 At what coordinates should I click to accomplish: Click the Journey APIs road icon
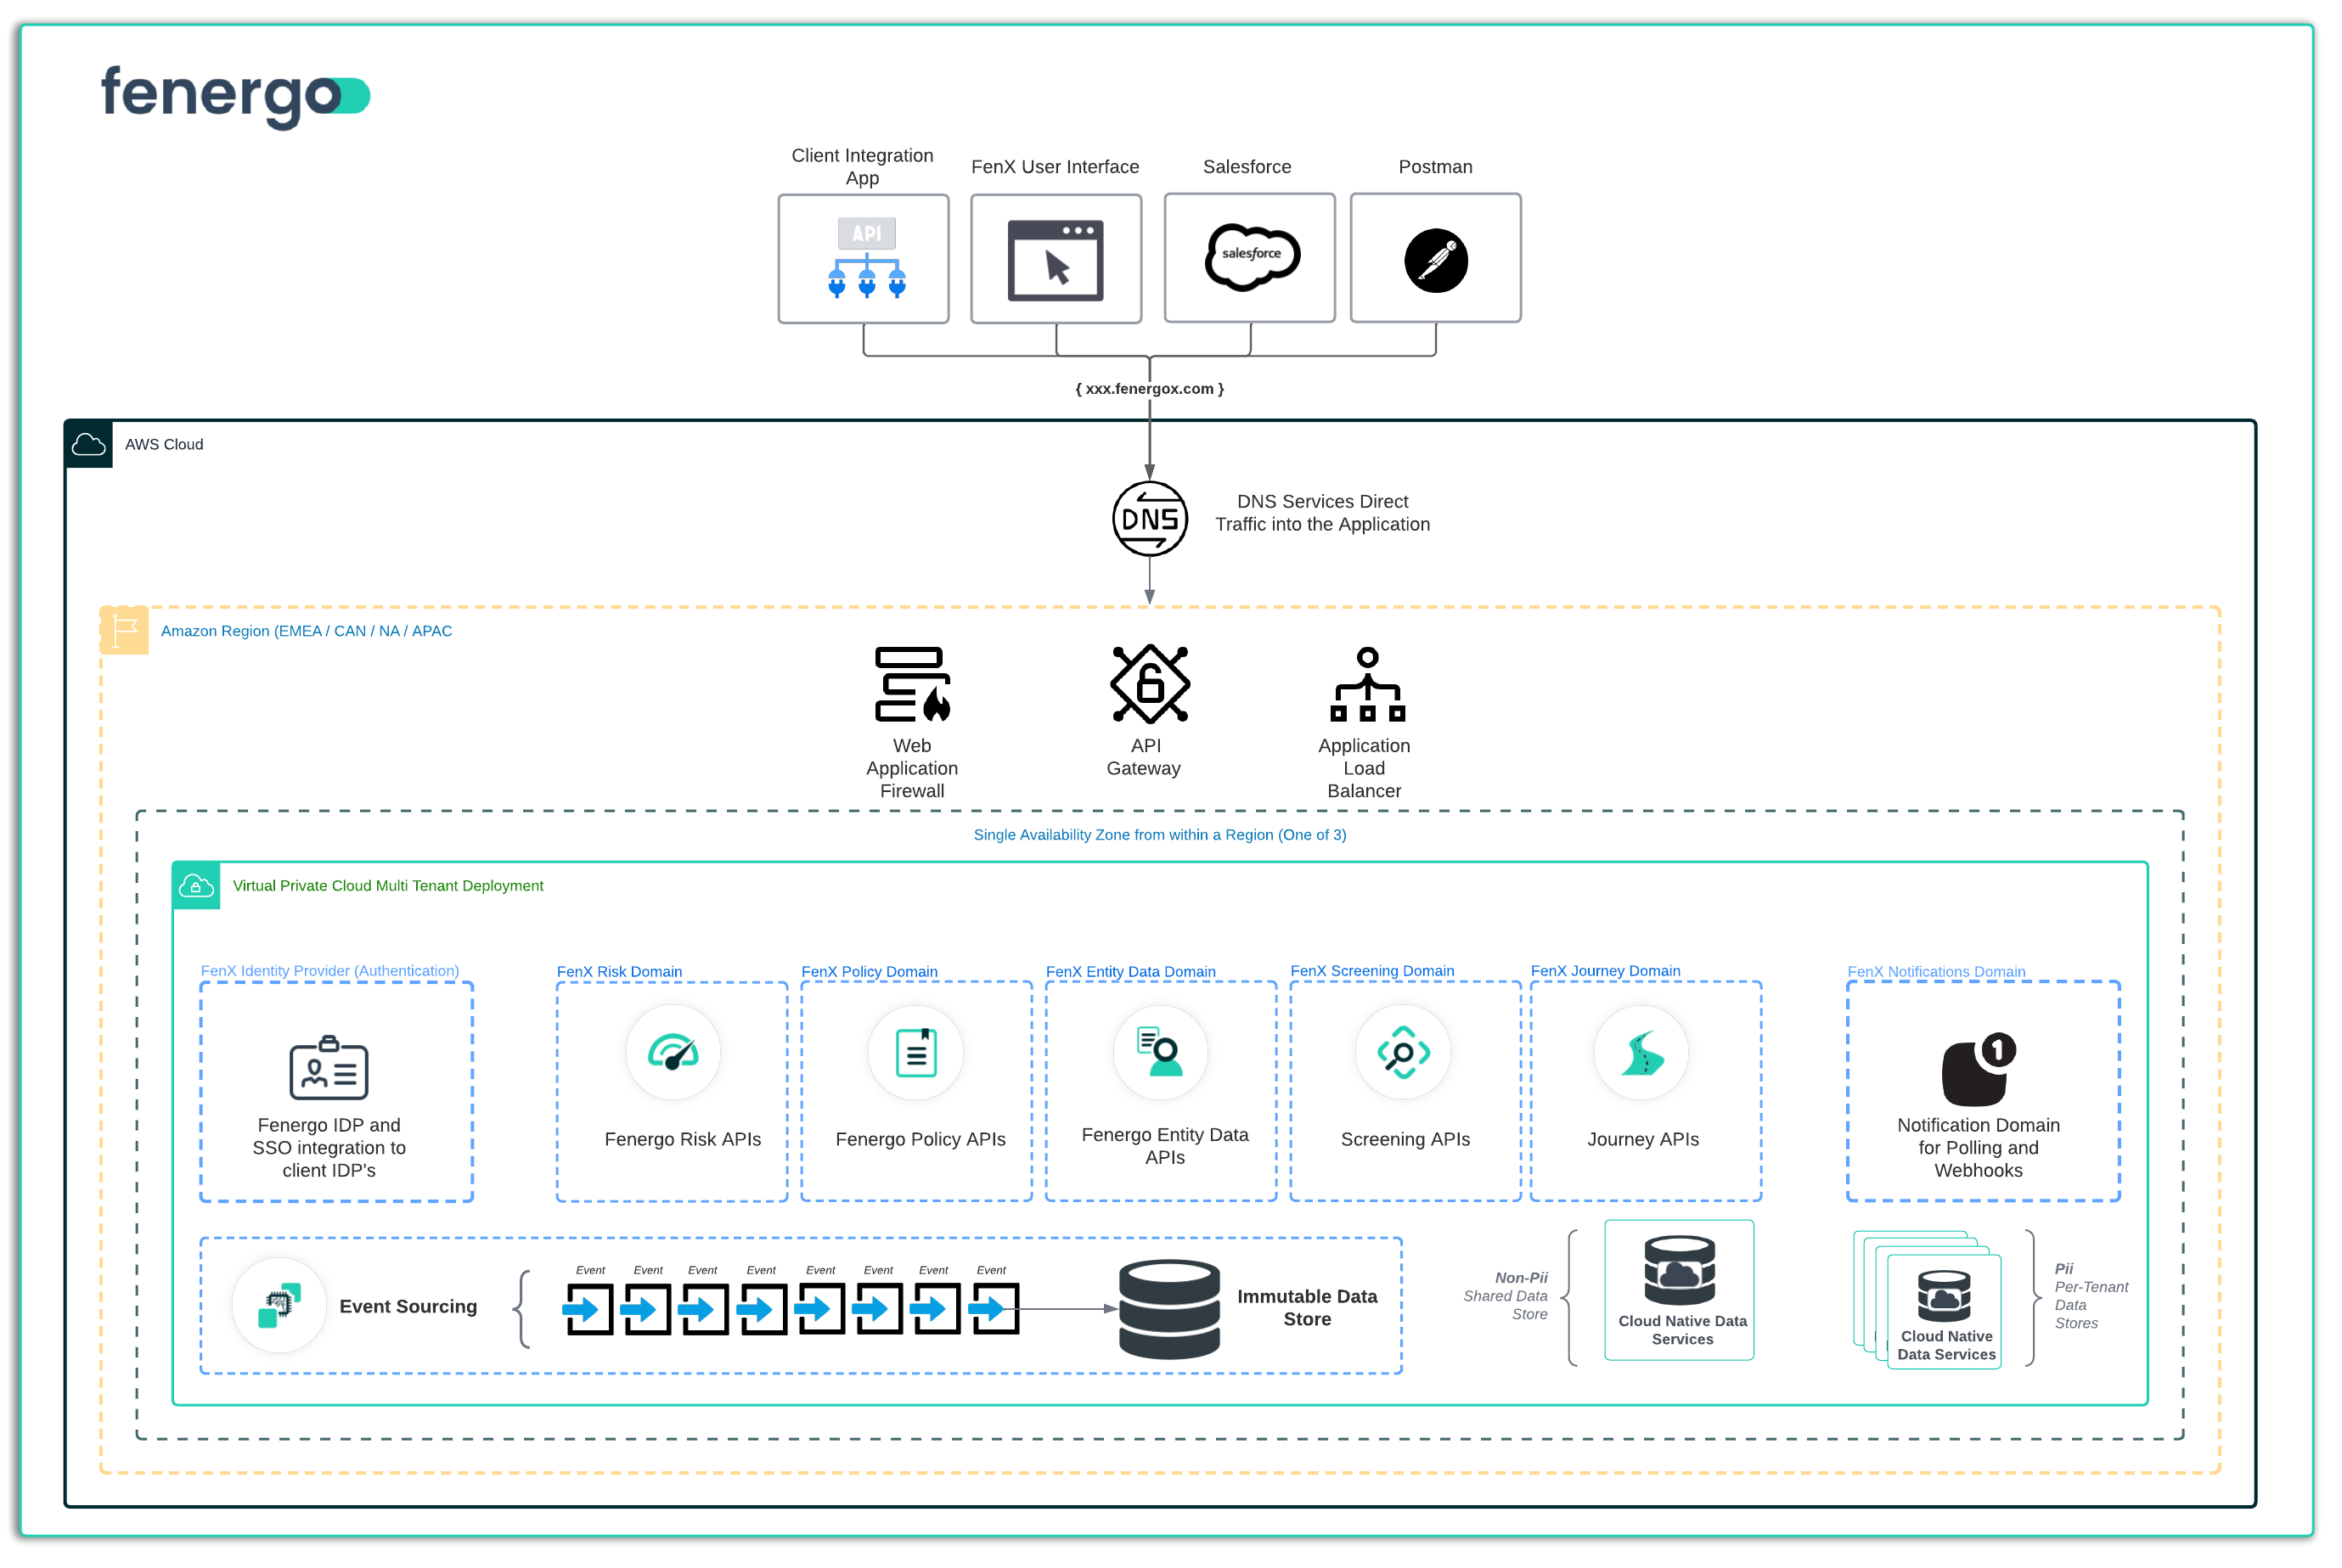click(x=1642, y=1053)
